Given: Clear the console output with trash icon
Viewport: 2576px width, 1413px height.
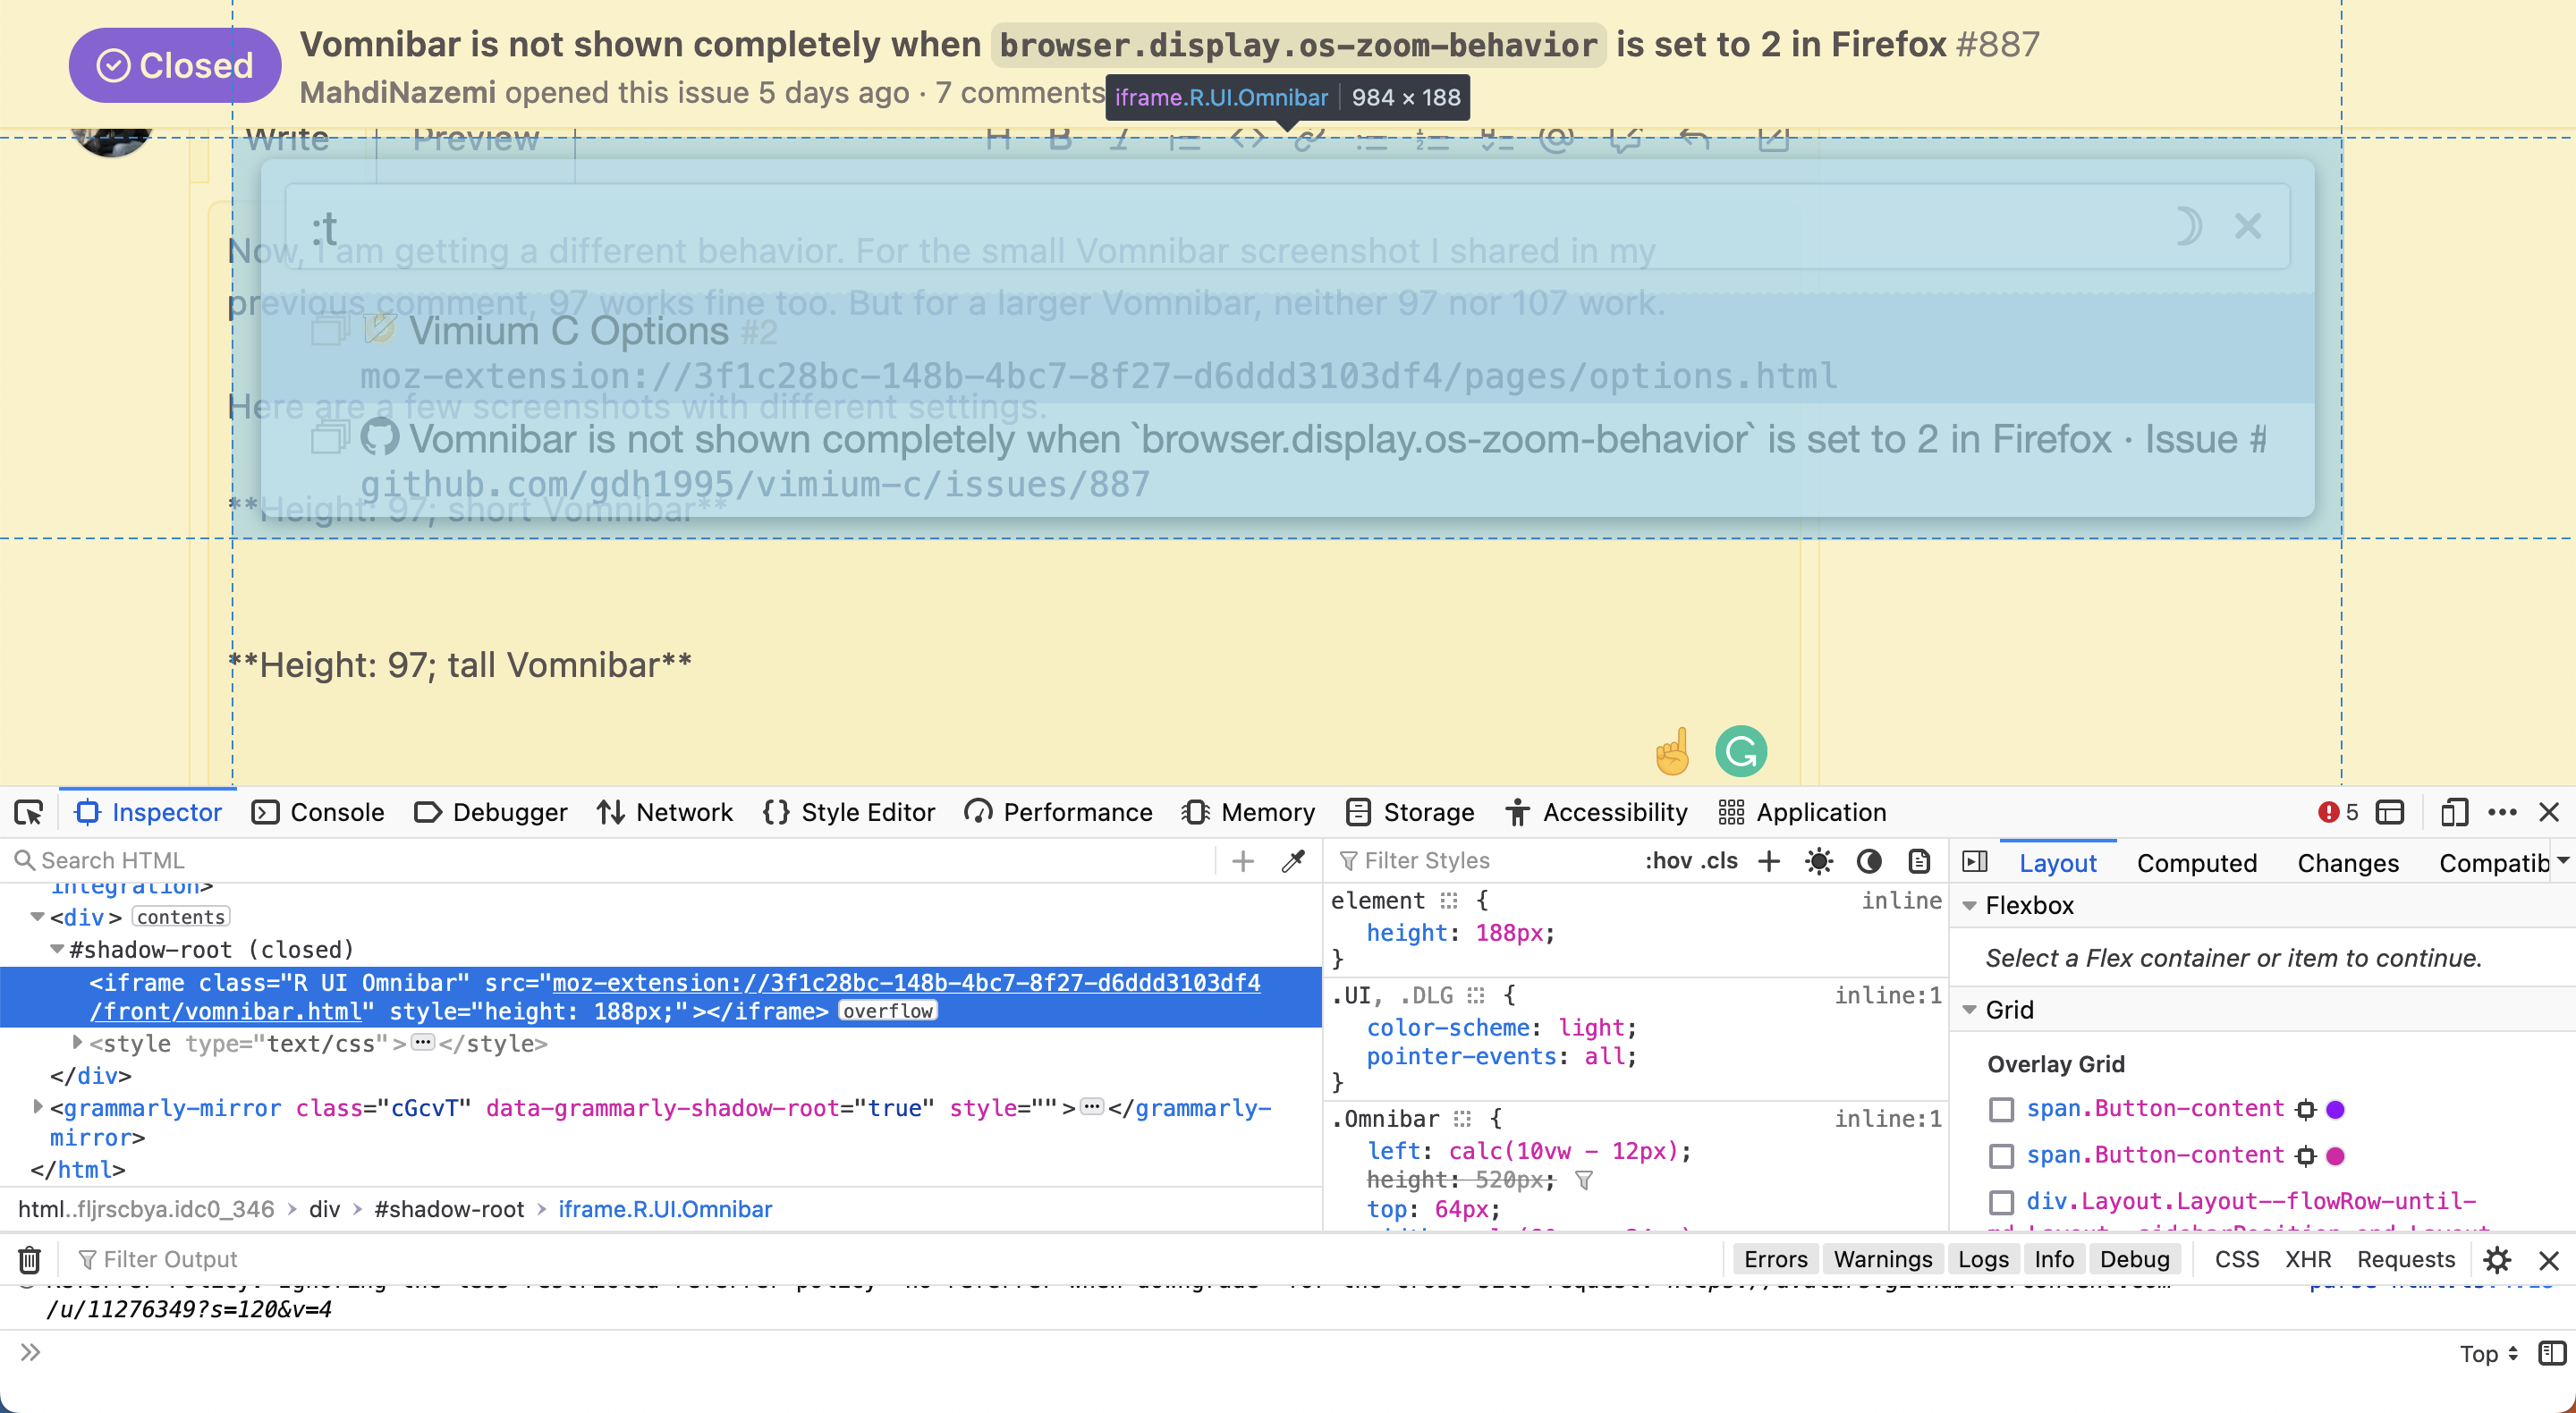Looking at the screenshot, I should coord(28,1260).
